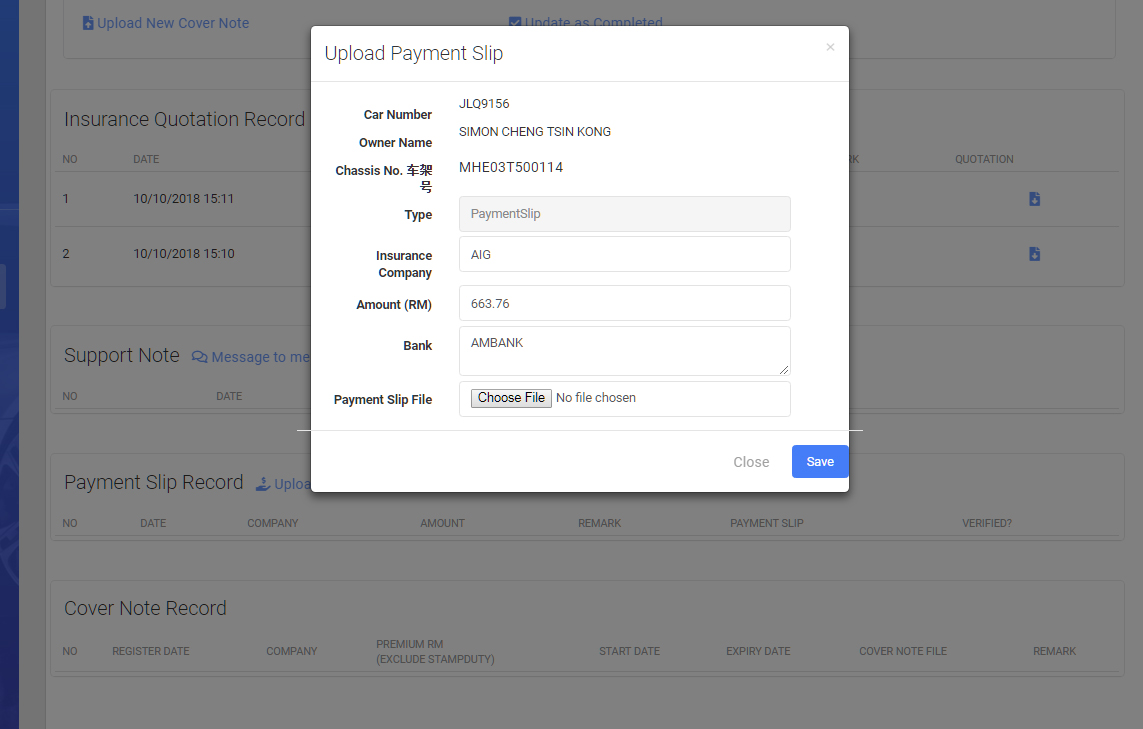Tick the Update as Completed check icon
This screenshot has height=729, width=1143.
click(515, 23)
